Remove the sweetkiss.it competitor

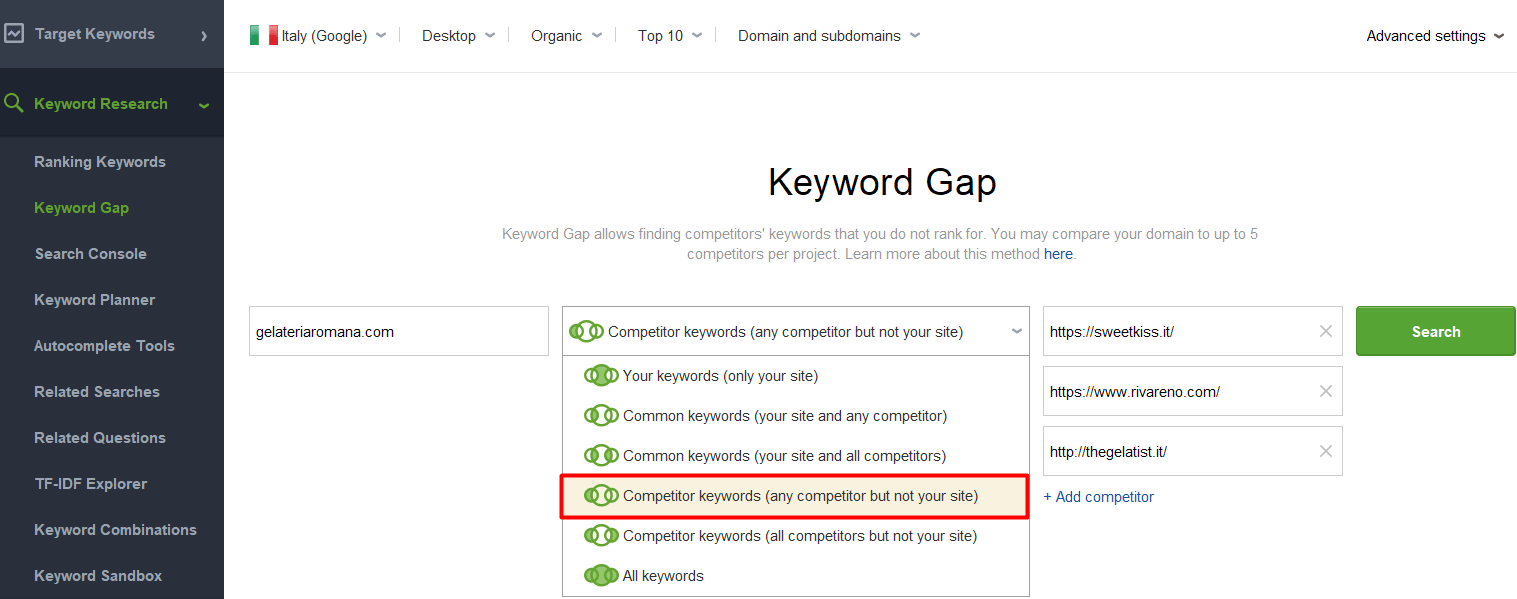tap(1326, 331)
